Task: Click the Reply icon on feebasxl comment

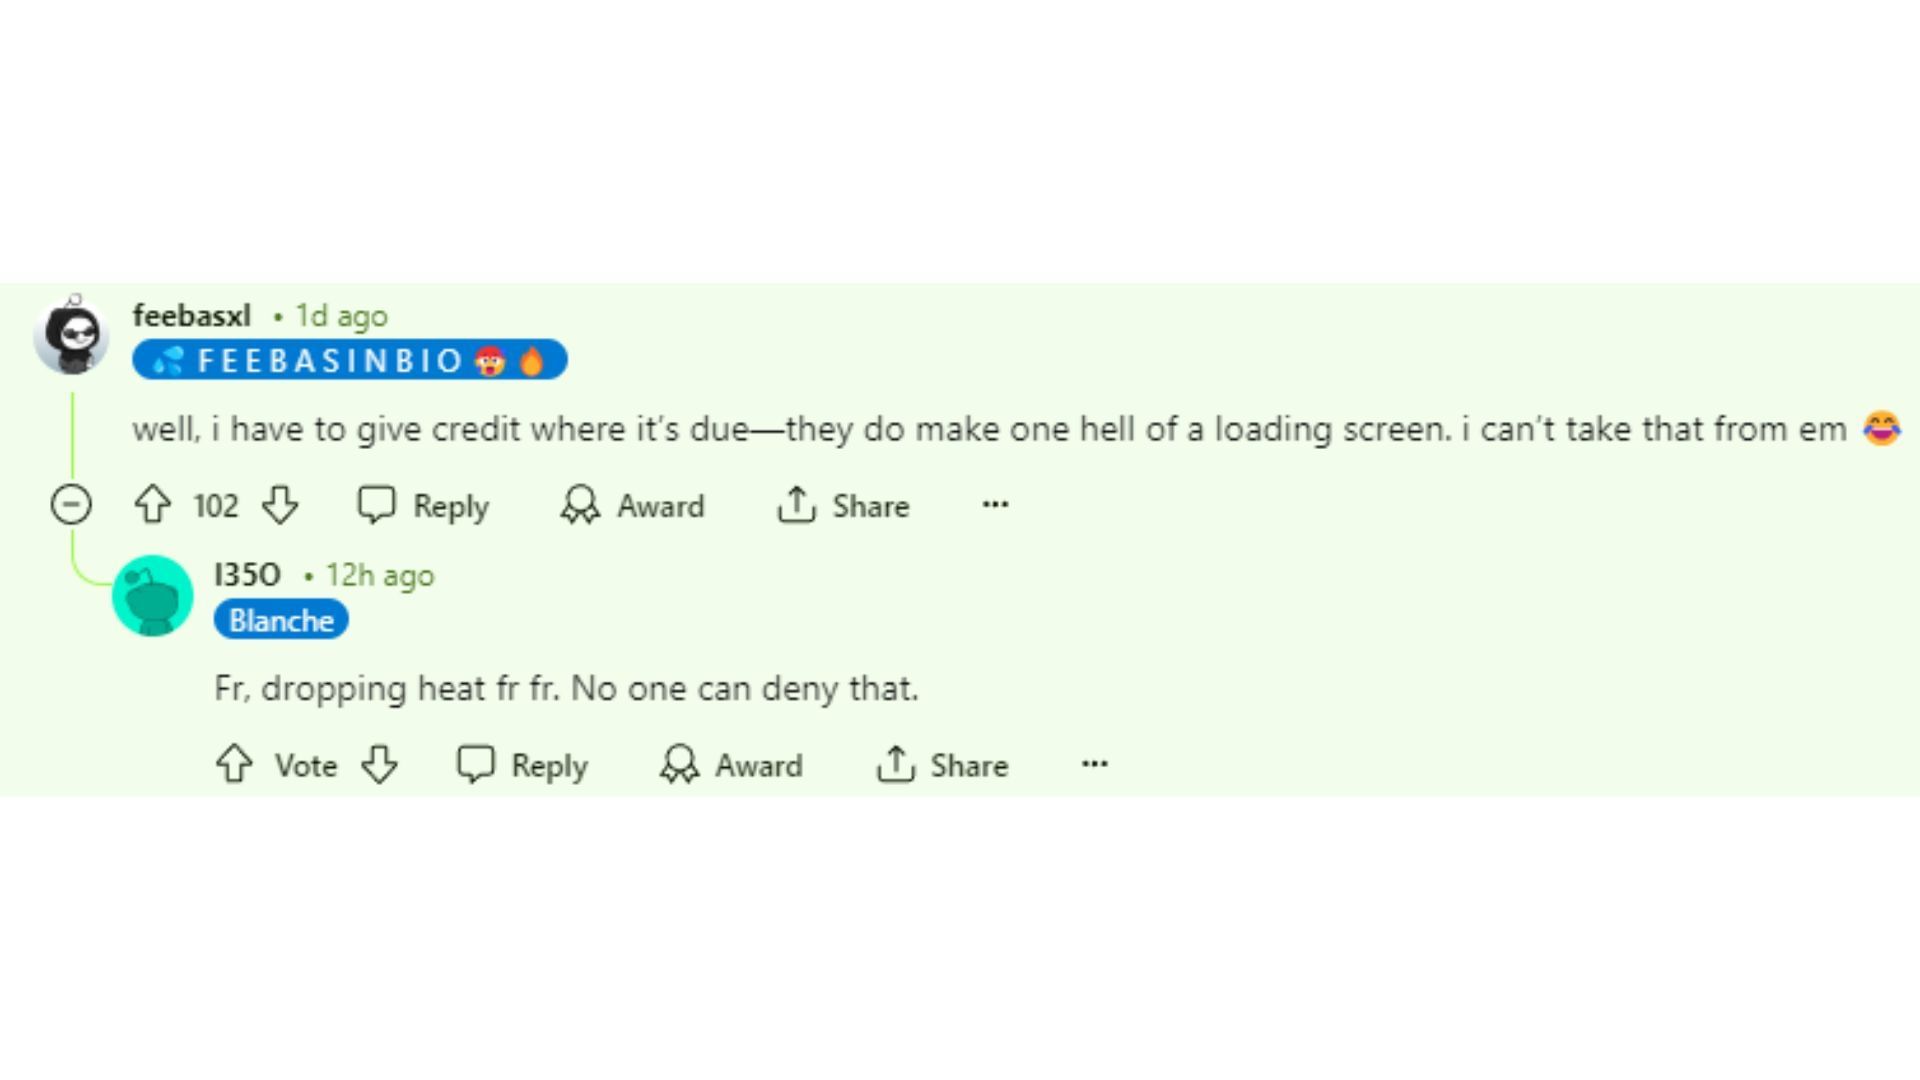Action: coord(377,505)
